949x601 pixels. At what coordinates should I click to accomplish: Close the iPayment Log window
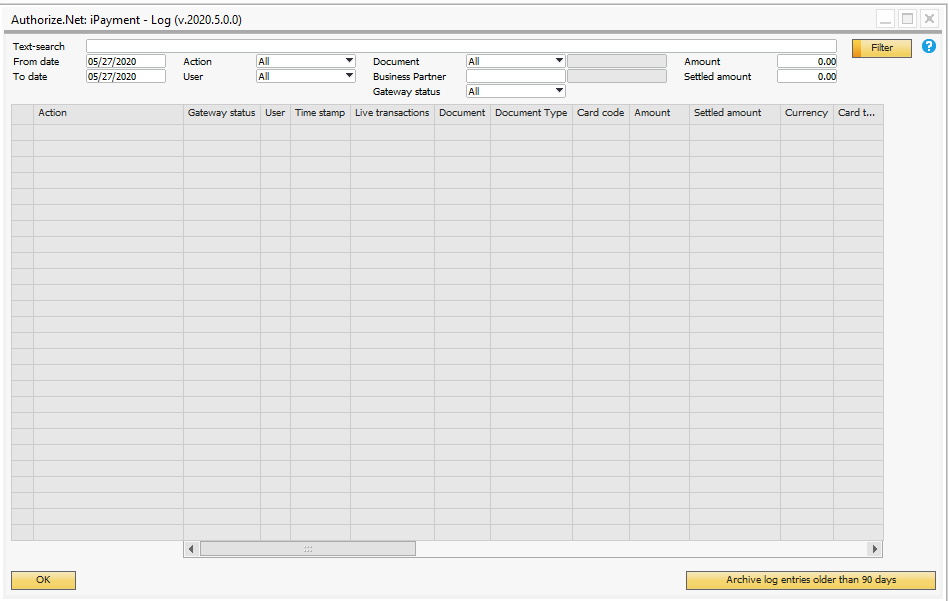(x=929, y=19)
